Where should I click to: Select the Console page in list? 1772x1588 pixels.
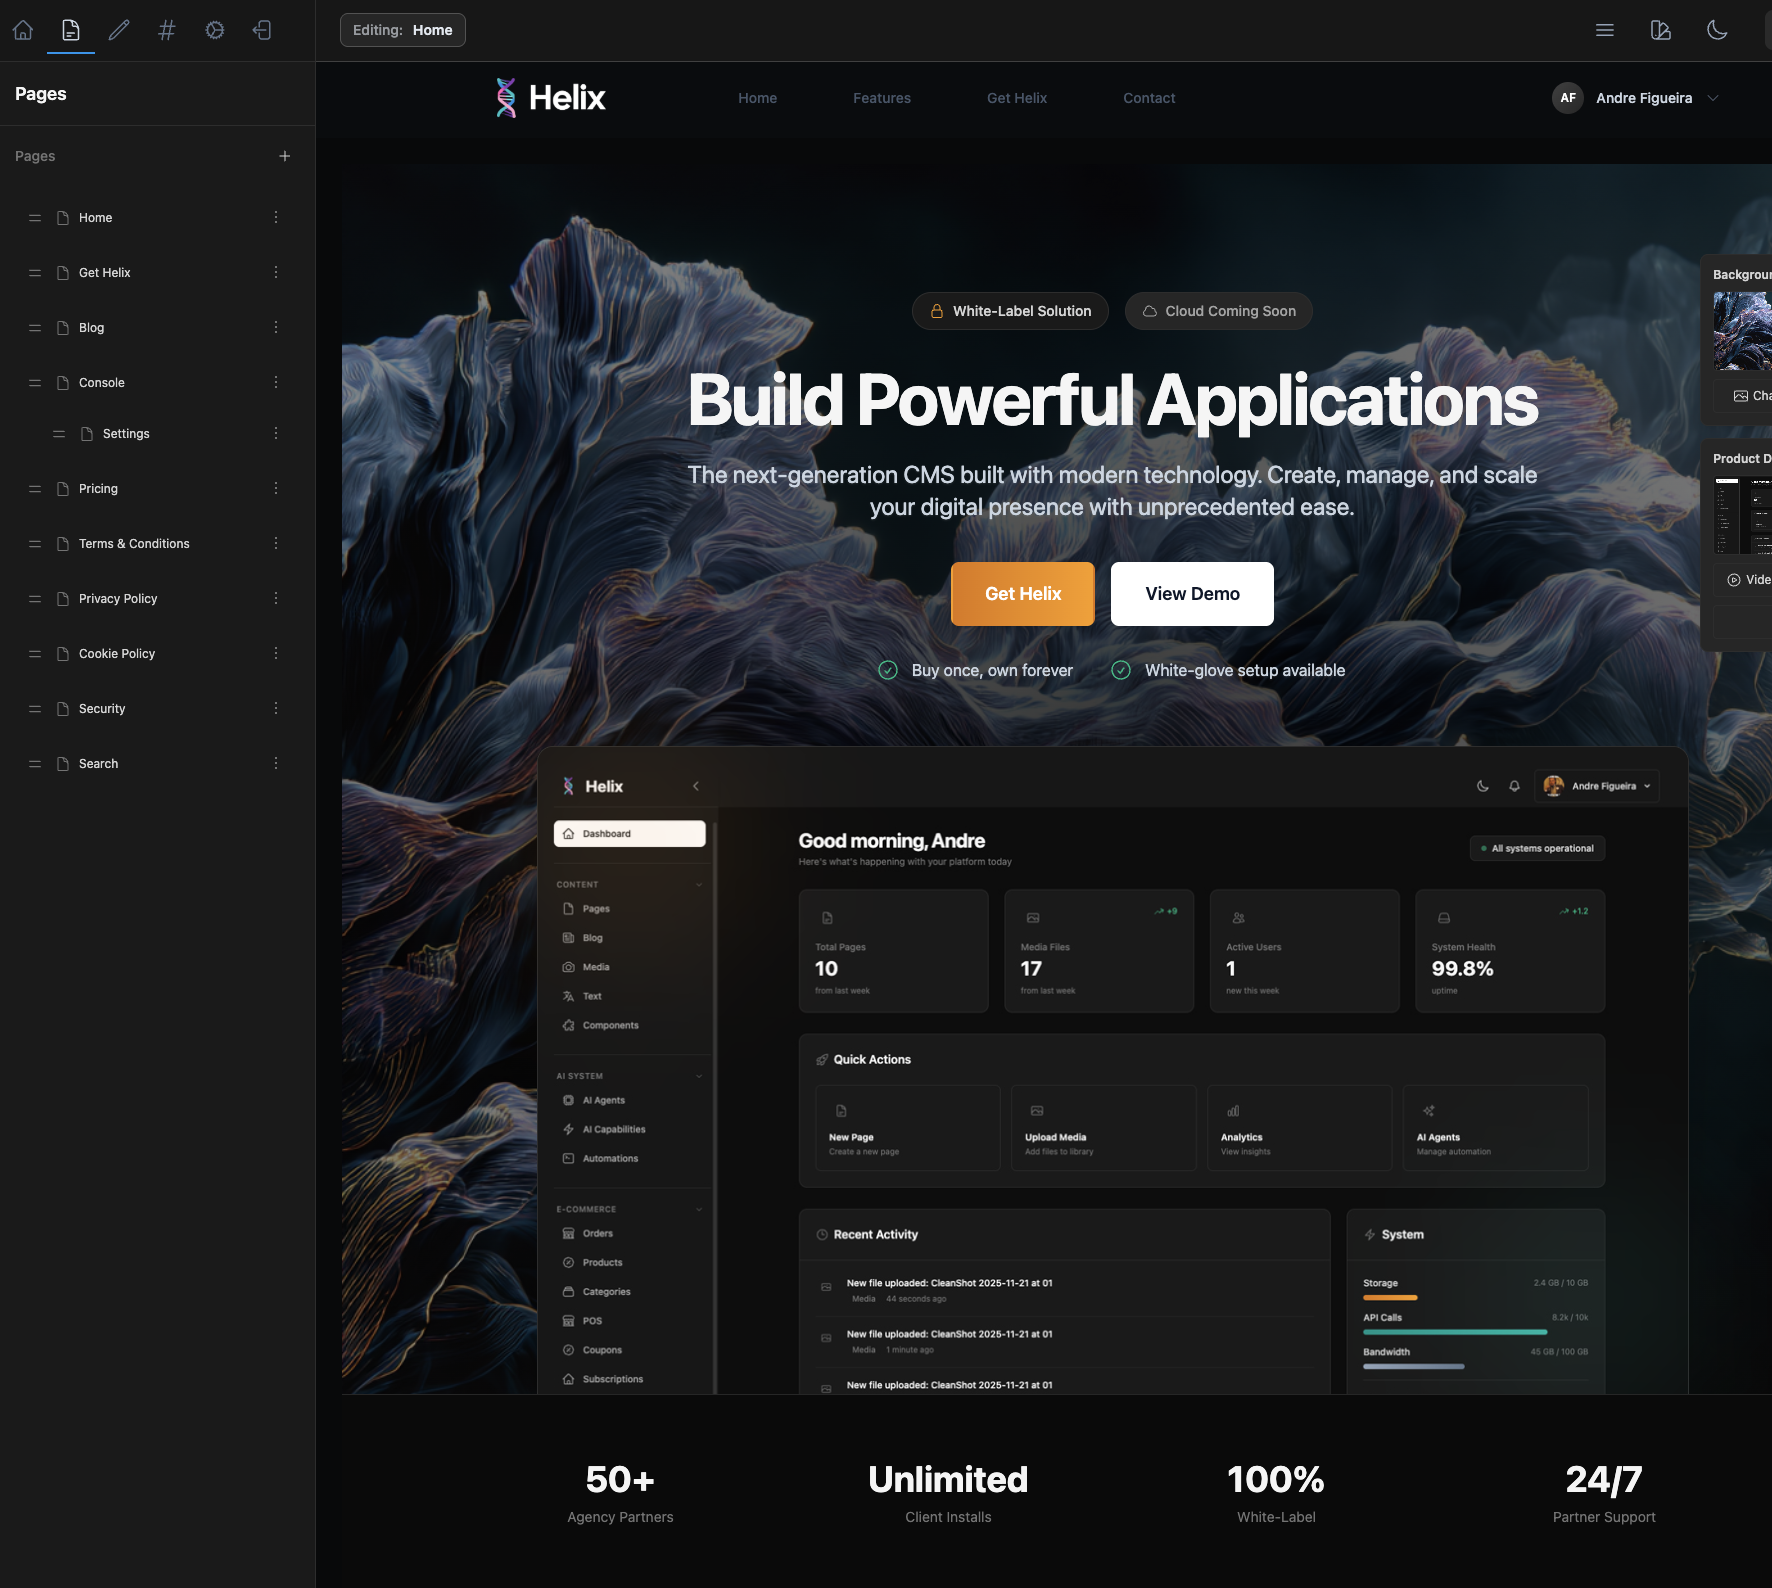[x=101, y=382]
